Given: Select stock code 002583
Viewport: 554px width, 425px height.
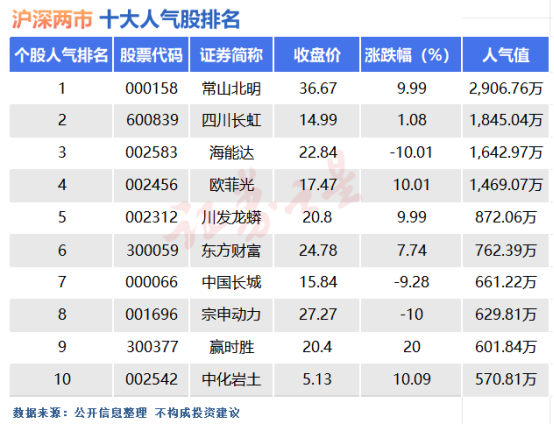Looking at the screenshot, I should pyautogui.click(x=152, y=153).
